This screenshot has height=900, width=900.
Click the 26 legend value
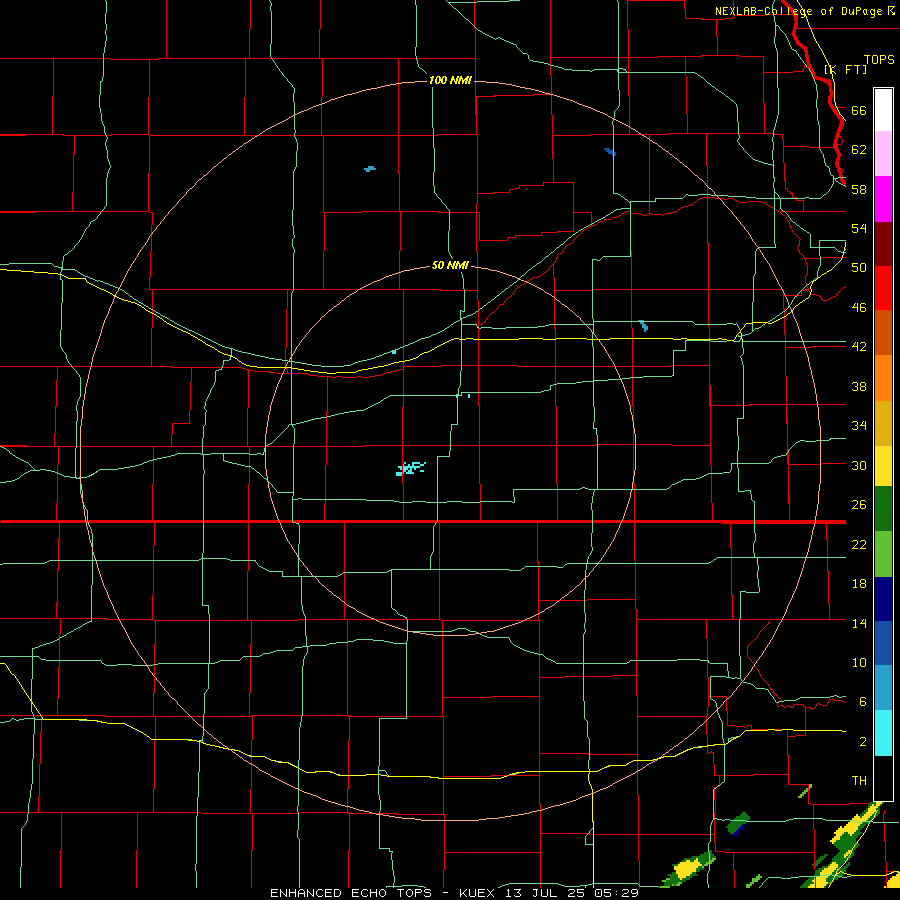pyautogui.click(x=859, y=505)
